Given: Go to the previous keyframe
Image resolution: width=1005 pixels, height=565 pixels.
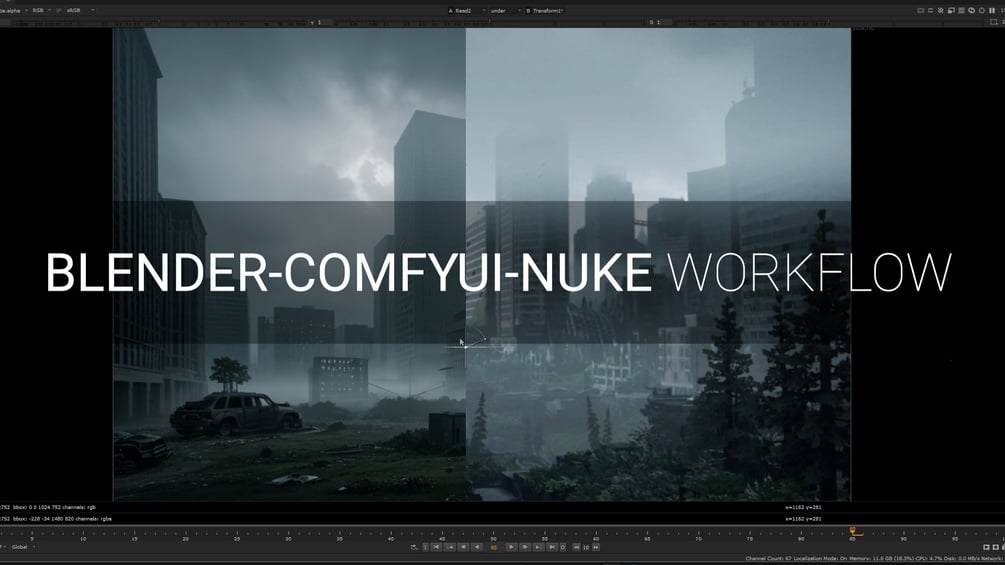Looking at the screenshot, I should tap(450, 547).
